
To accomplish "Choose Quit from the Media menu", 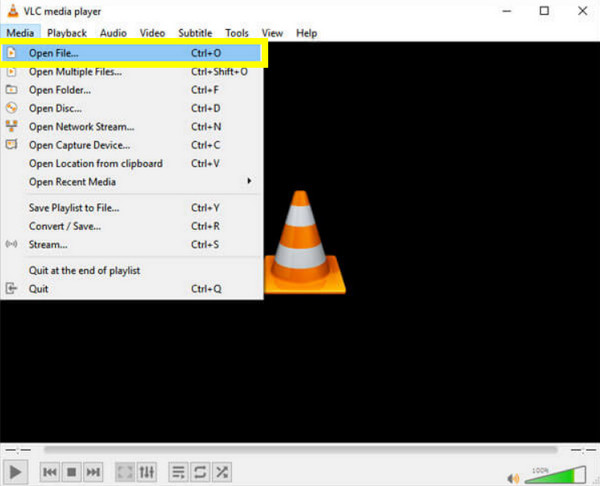I will pyautogui.click(x=132, y=289).
